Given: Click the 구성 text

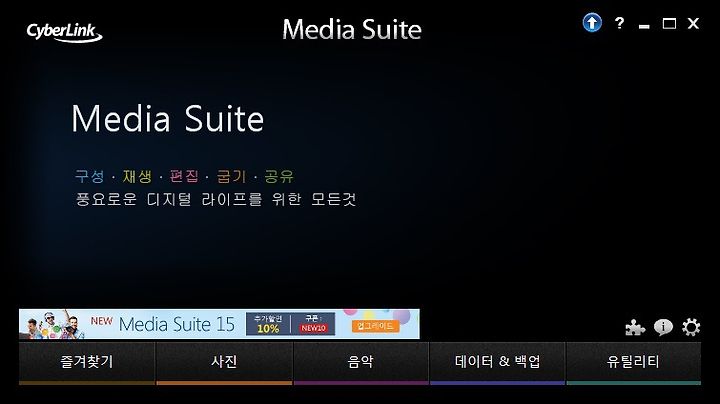Looking at the screenshot, I should [90, 176].
